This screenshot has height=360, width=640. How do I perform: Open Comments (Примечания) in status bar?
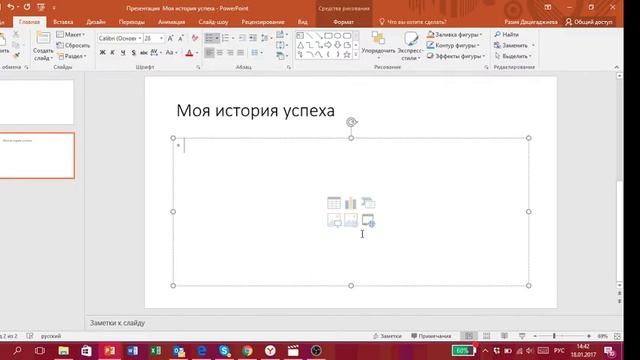click(431, 336)
